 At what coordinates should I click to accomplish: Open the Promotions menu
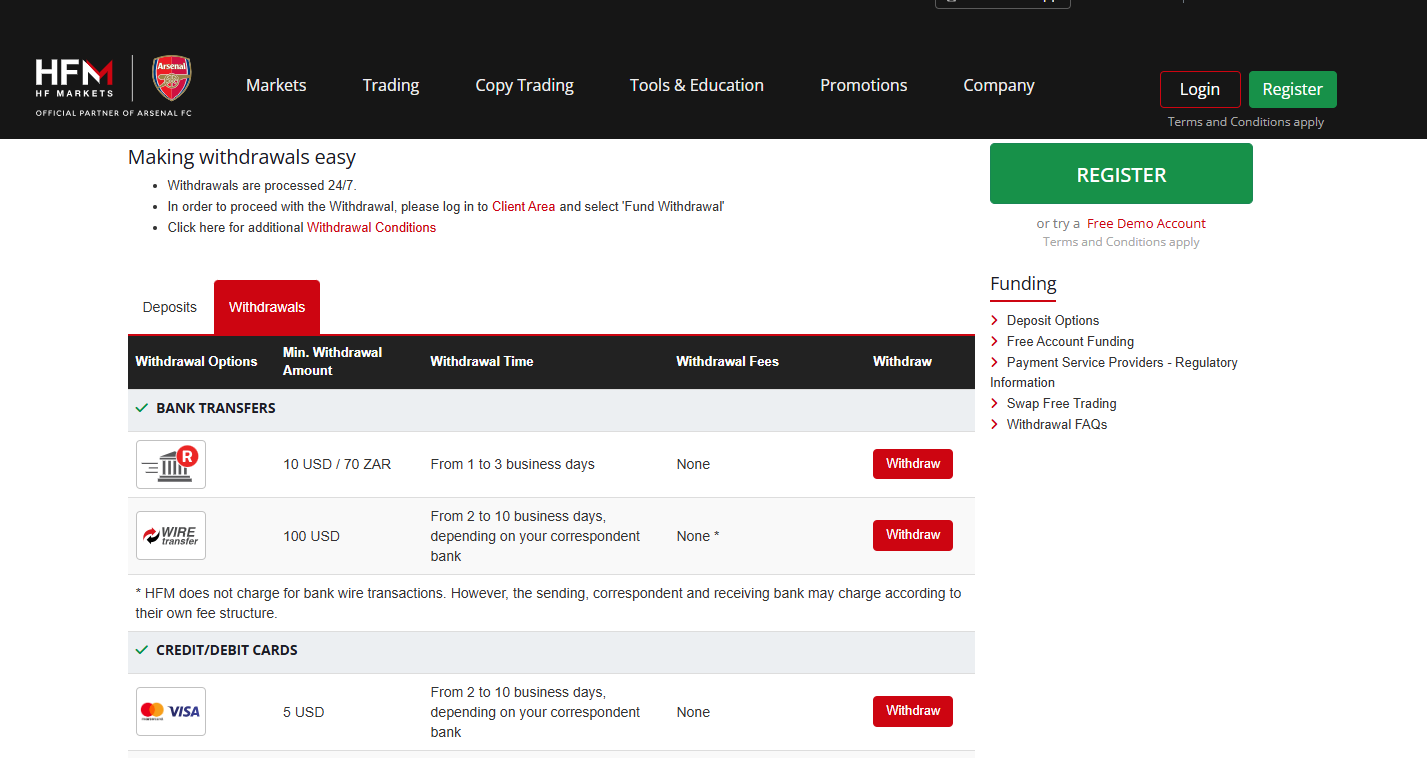pos(864,86)
